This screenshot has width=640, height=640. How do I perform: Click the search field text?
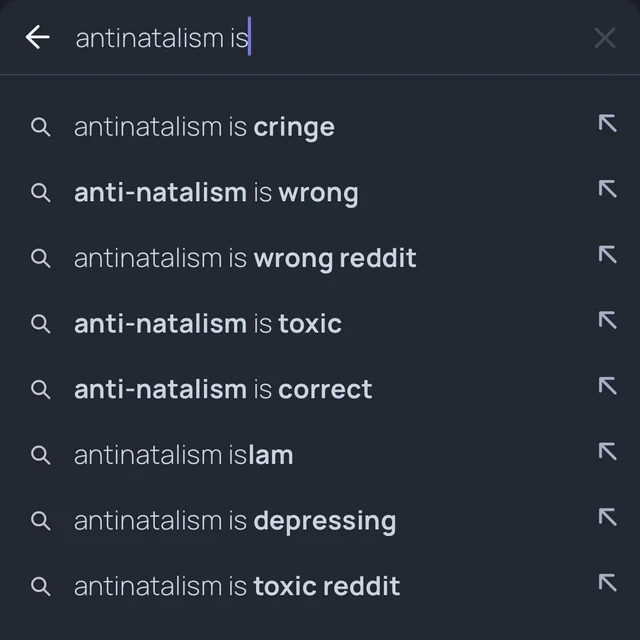[x=160, y=38]
